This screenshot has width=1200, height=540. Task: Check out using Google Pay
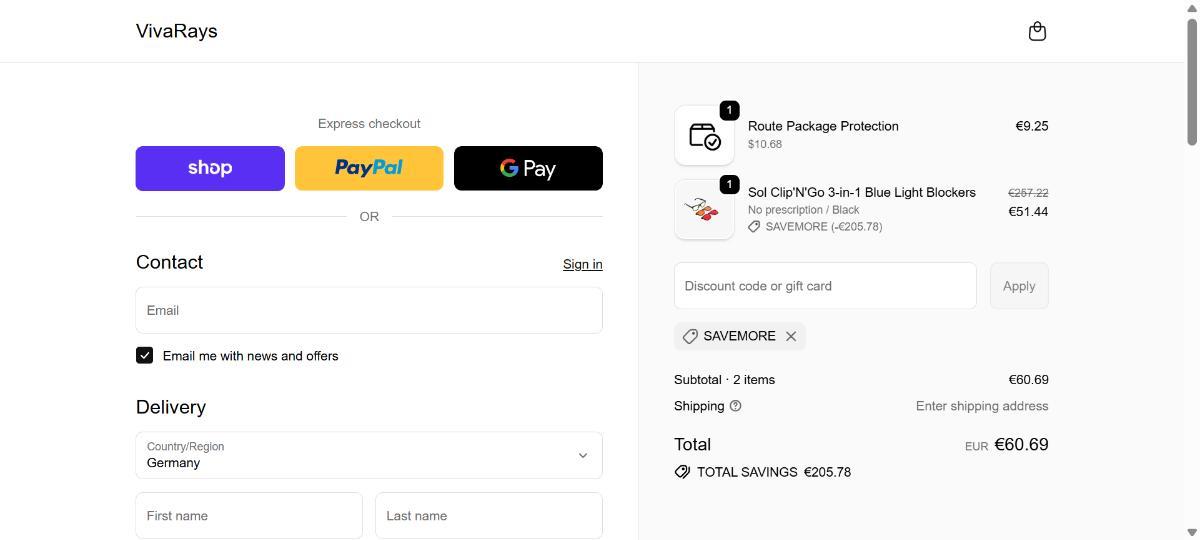pos(528,168)
